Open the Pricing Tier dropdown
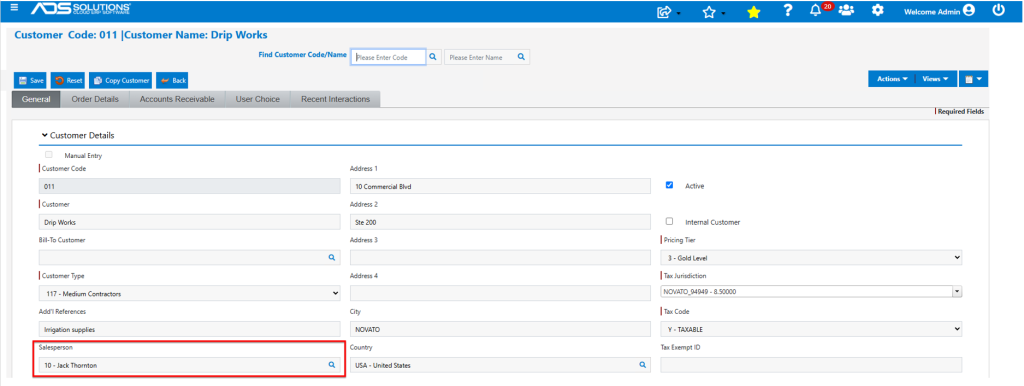This screenshot has width=1024, height=386. click(x=812, y=258)
